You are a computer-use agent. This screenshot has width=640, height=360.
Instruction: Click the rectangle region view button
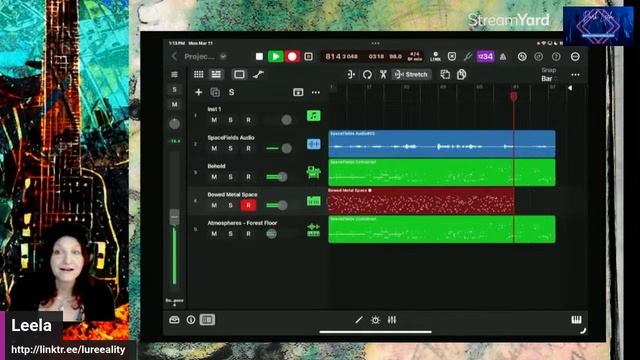click(239, 74)
